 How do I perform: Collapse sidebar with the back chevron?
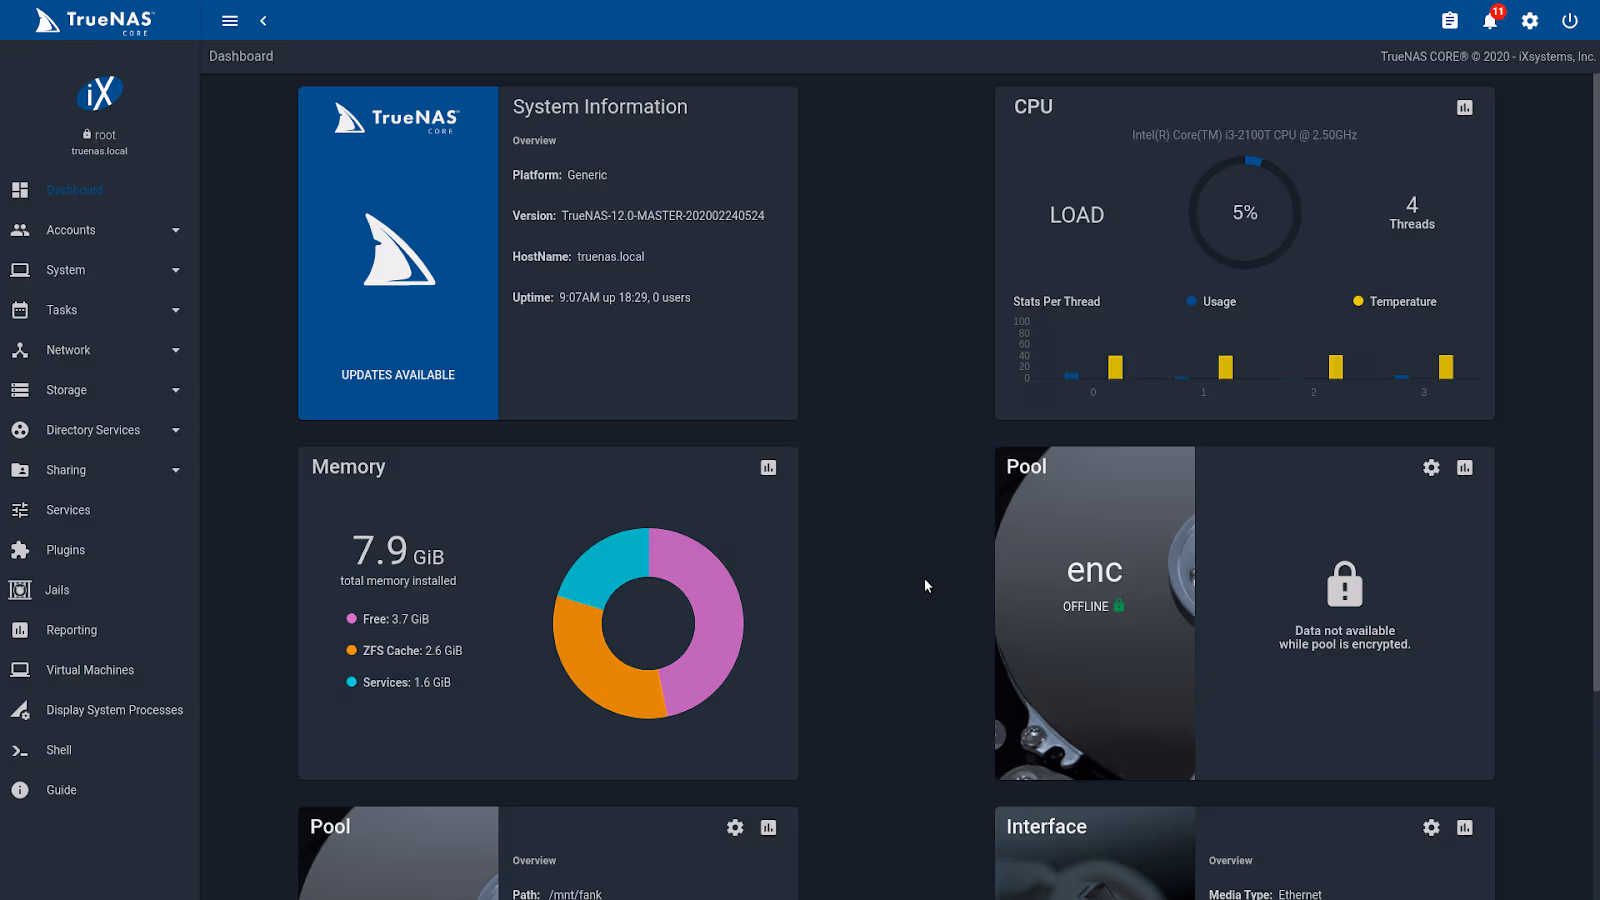pyautogui.click(x=263, y=20)
